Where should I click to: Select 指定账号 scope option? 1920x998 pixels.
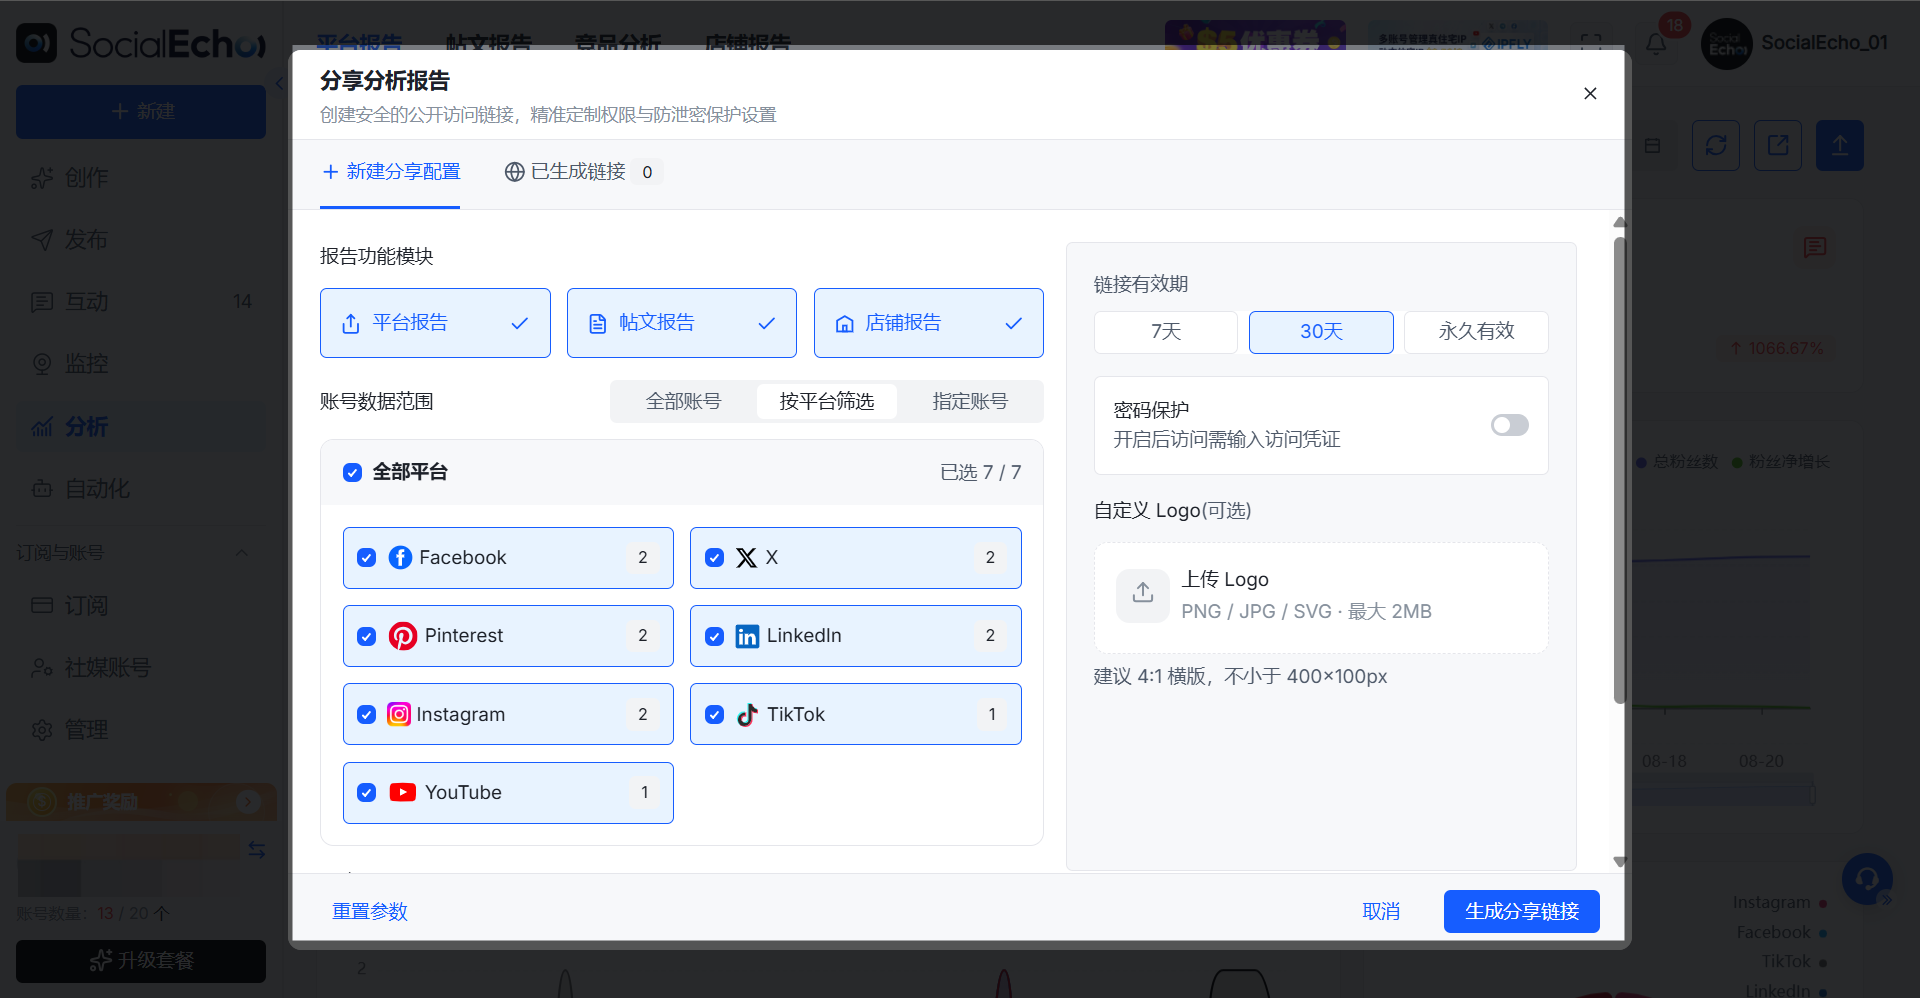(x=970, y=402)
